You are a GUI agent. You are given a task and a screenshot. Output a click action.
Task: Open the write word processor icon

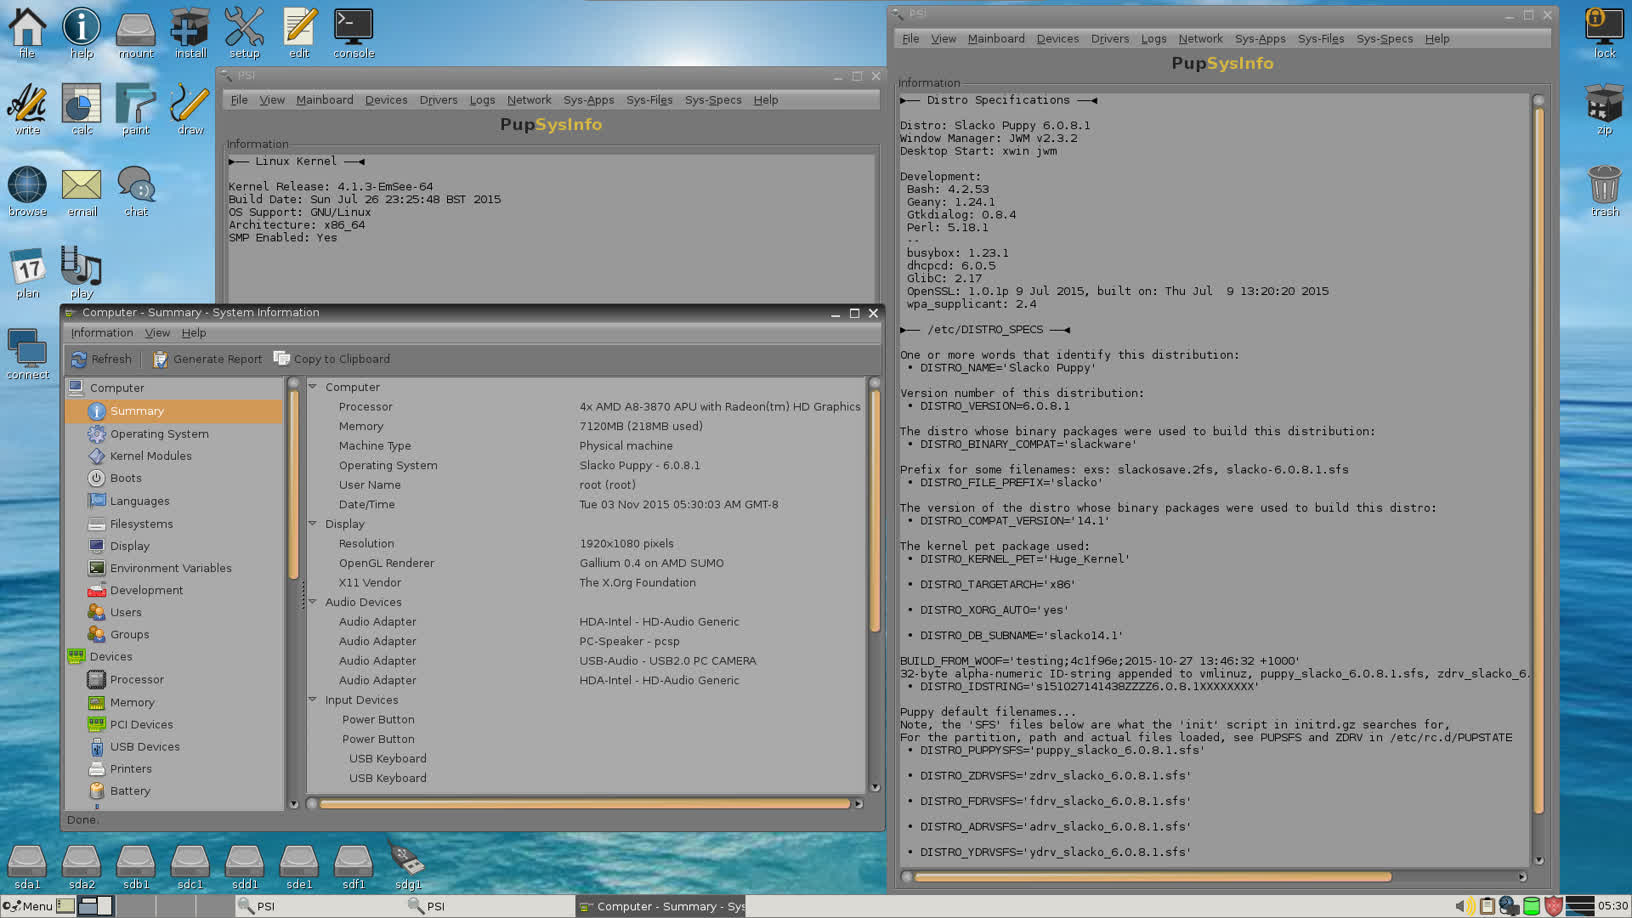click(x=27, y=110)
